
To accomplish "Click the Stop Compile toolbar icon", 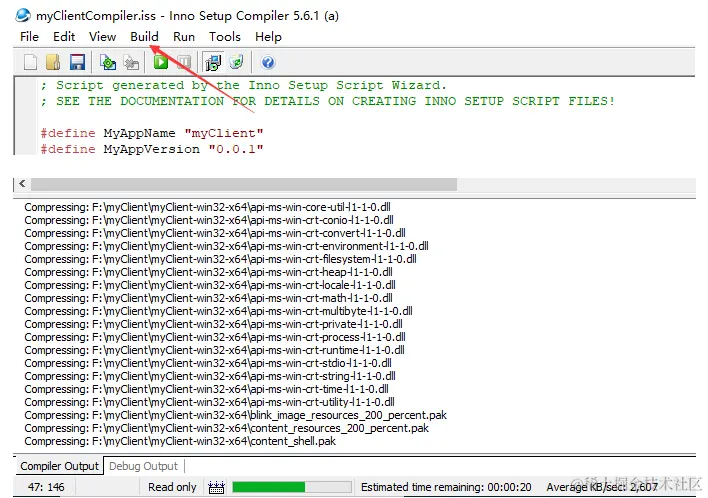I will 131,62.
